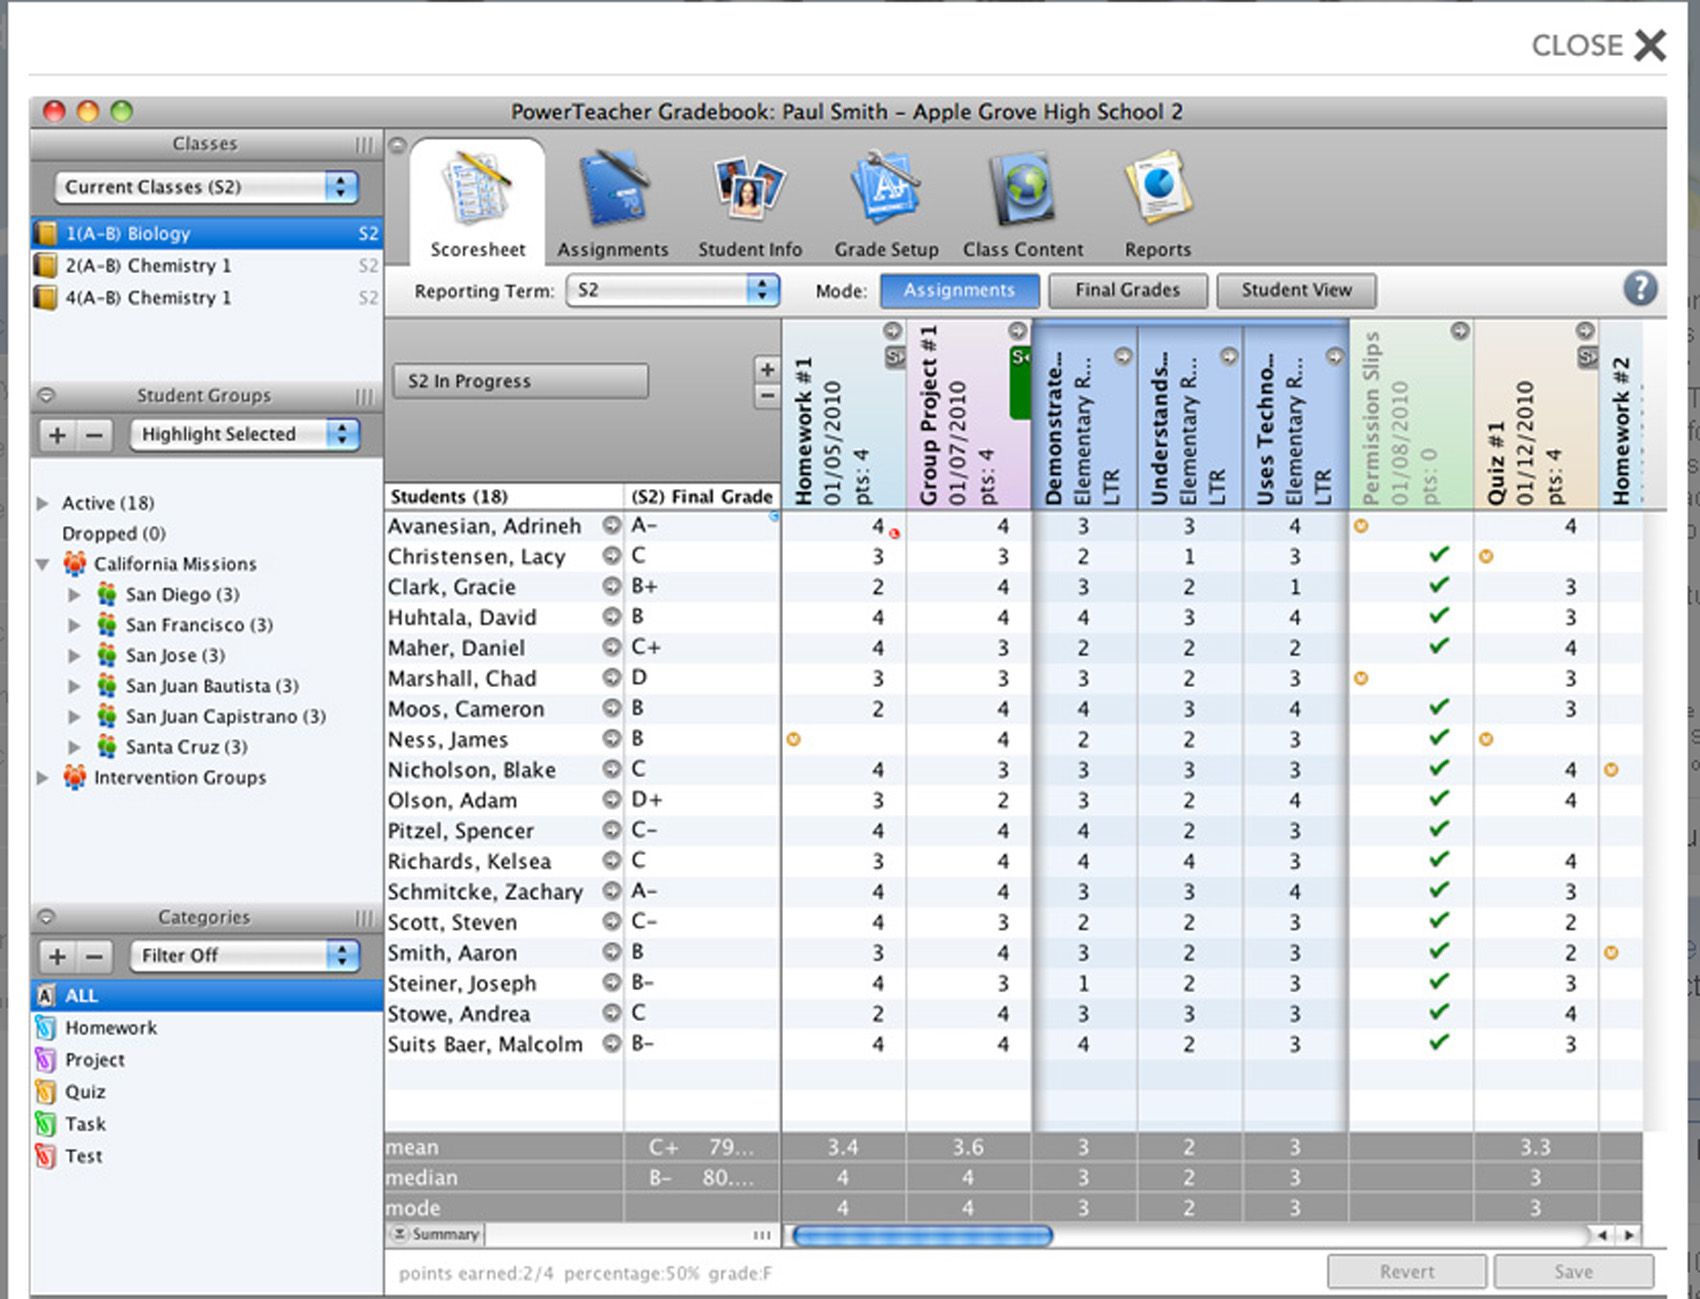Click CLOSE at the top right
This screenshot has height=1299, width=1700.
pos(1599,45)
